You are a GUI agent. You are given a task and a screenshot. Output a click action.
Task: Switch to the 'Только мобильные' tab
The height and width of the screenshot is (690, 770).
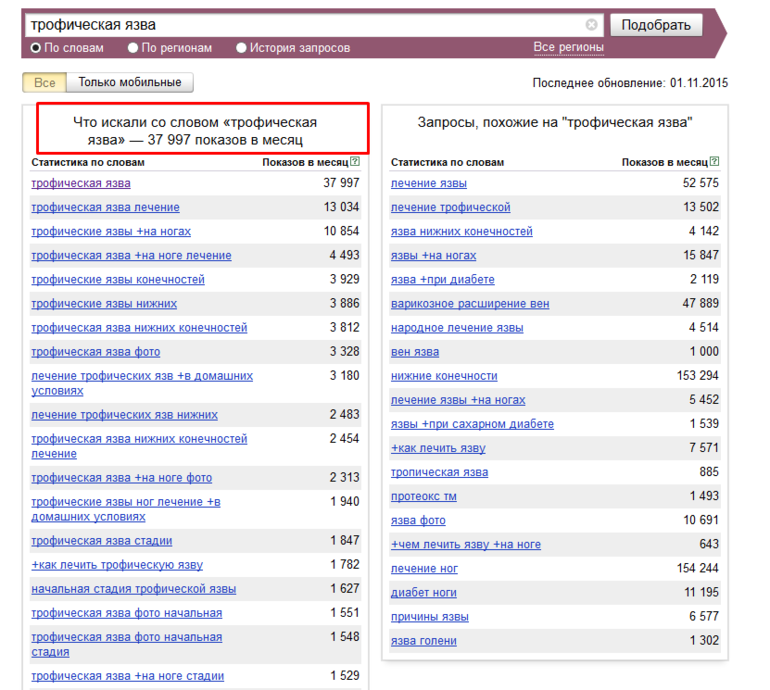130,83
